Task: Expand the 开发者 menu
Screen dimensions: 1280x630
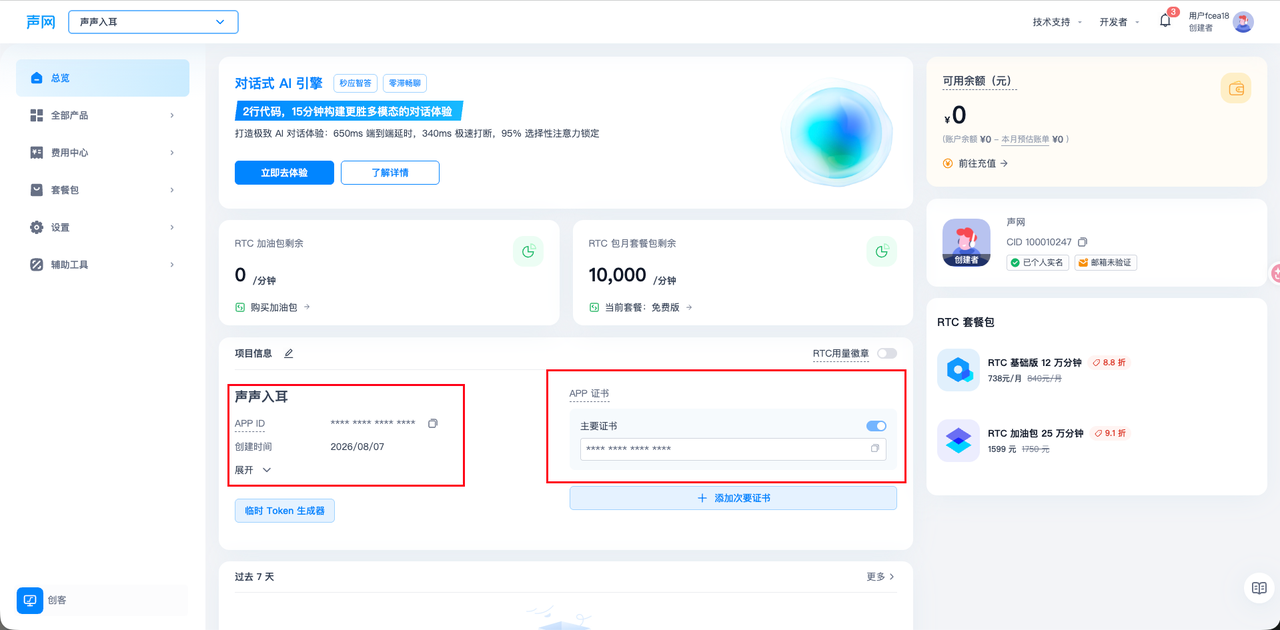Action: click(x=1119, y=22)
